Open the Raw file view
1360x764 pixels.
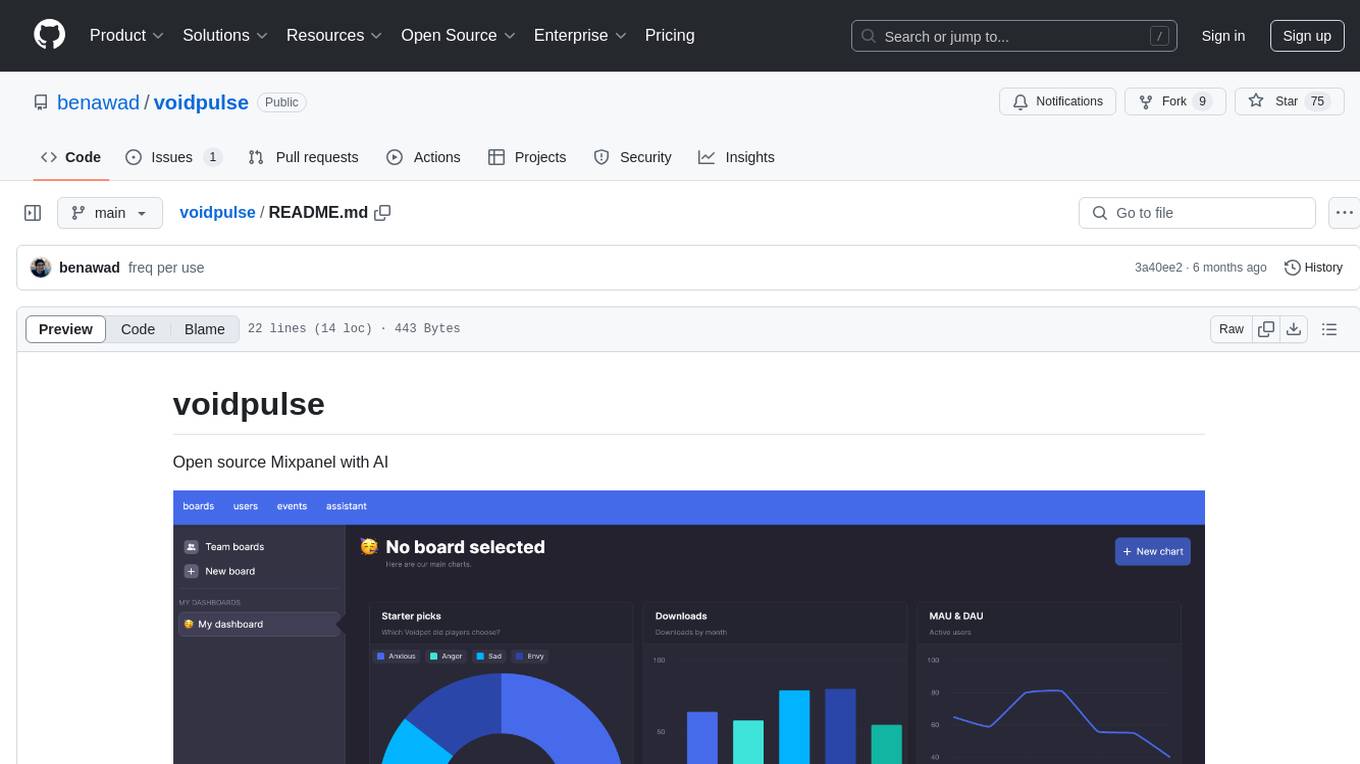pos(1231,329)
